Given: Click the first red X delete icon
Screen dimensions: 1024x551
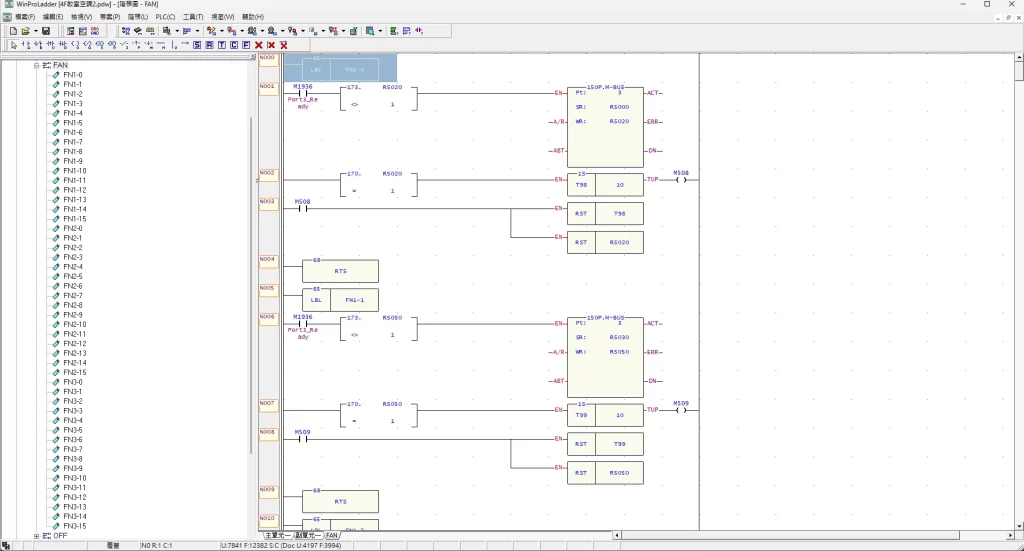Looking at the screenshot, I should coord(259,45).
